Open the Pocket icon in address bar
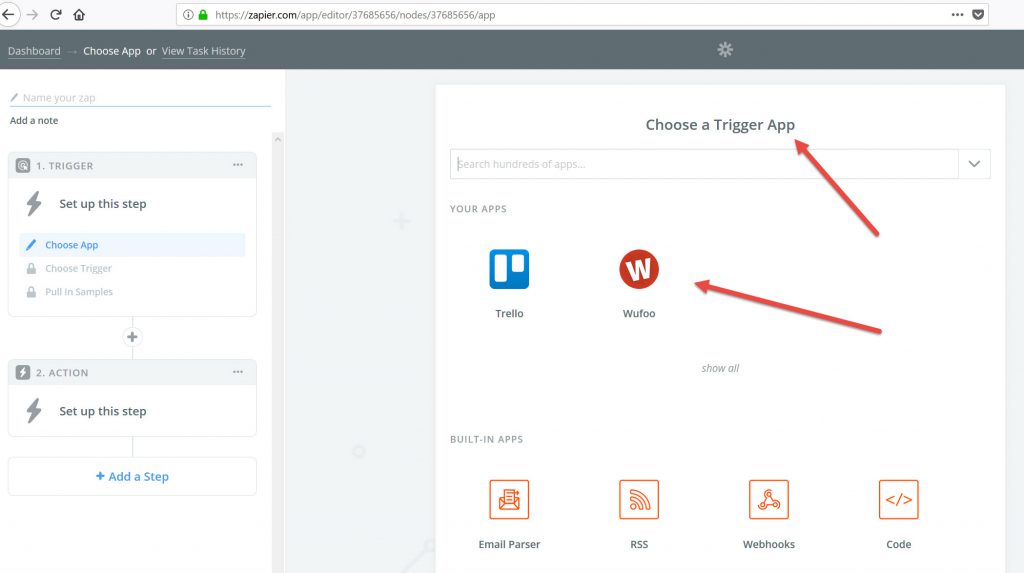 point(979,15)
